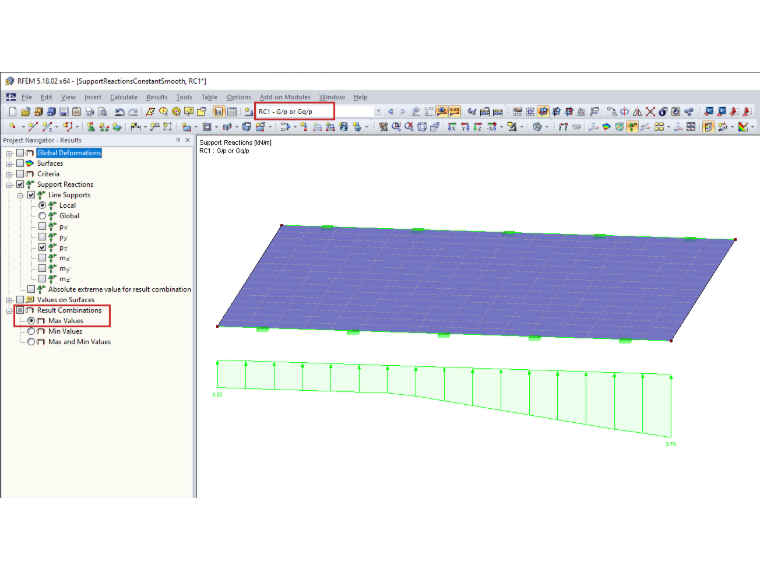Disable the pz' reaction checkbox
The width and height of the screenshot is (760, 570).
click(x=42, y=247)
